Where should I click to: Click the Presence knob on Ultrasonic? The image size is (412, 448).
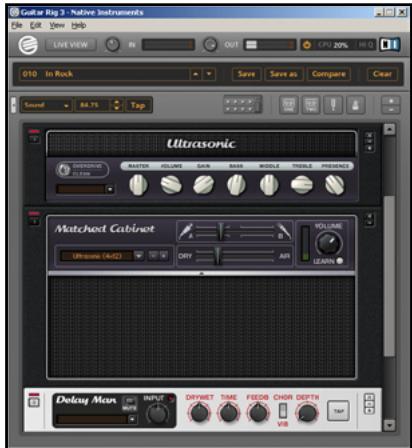[x=335, y=185]
